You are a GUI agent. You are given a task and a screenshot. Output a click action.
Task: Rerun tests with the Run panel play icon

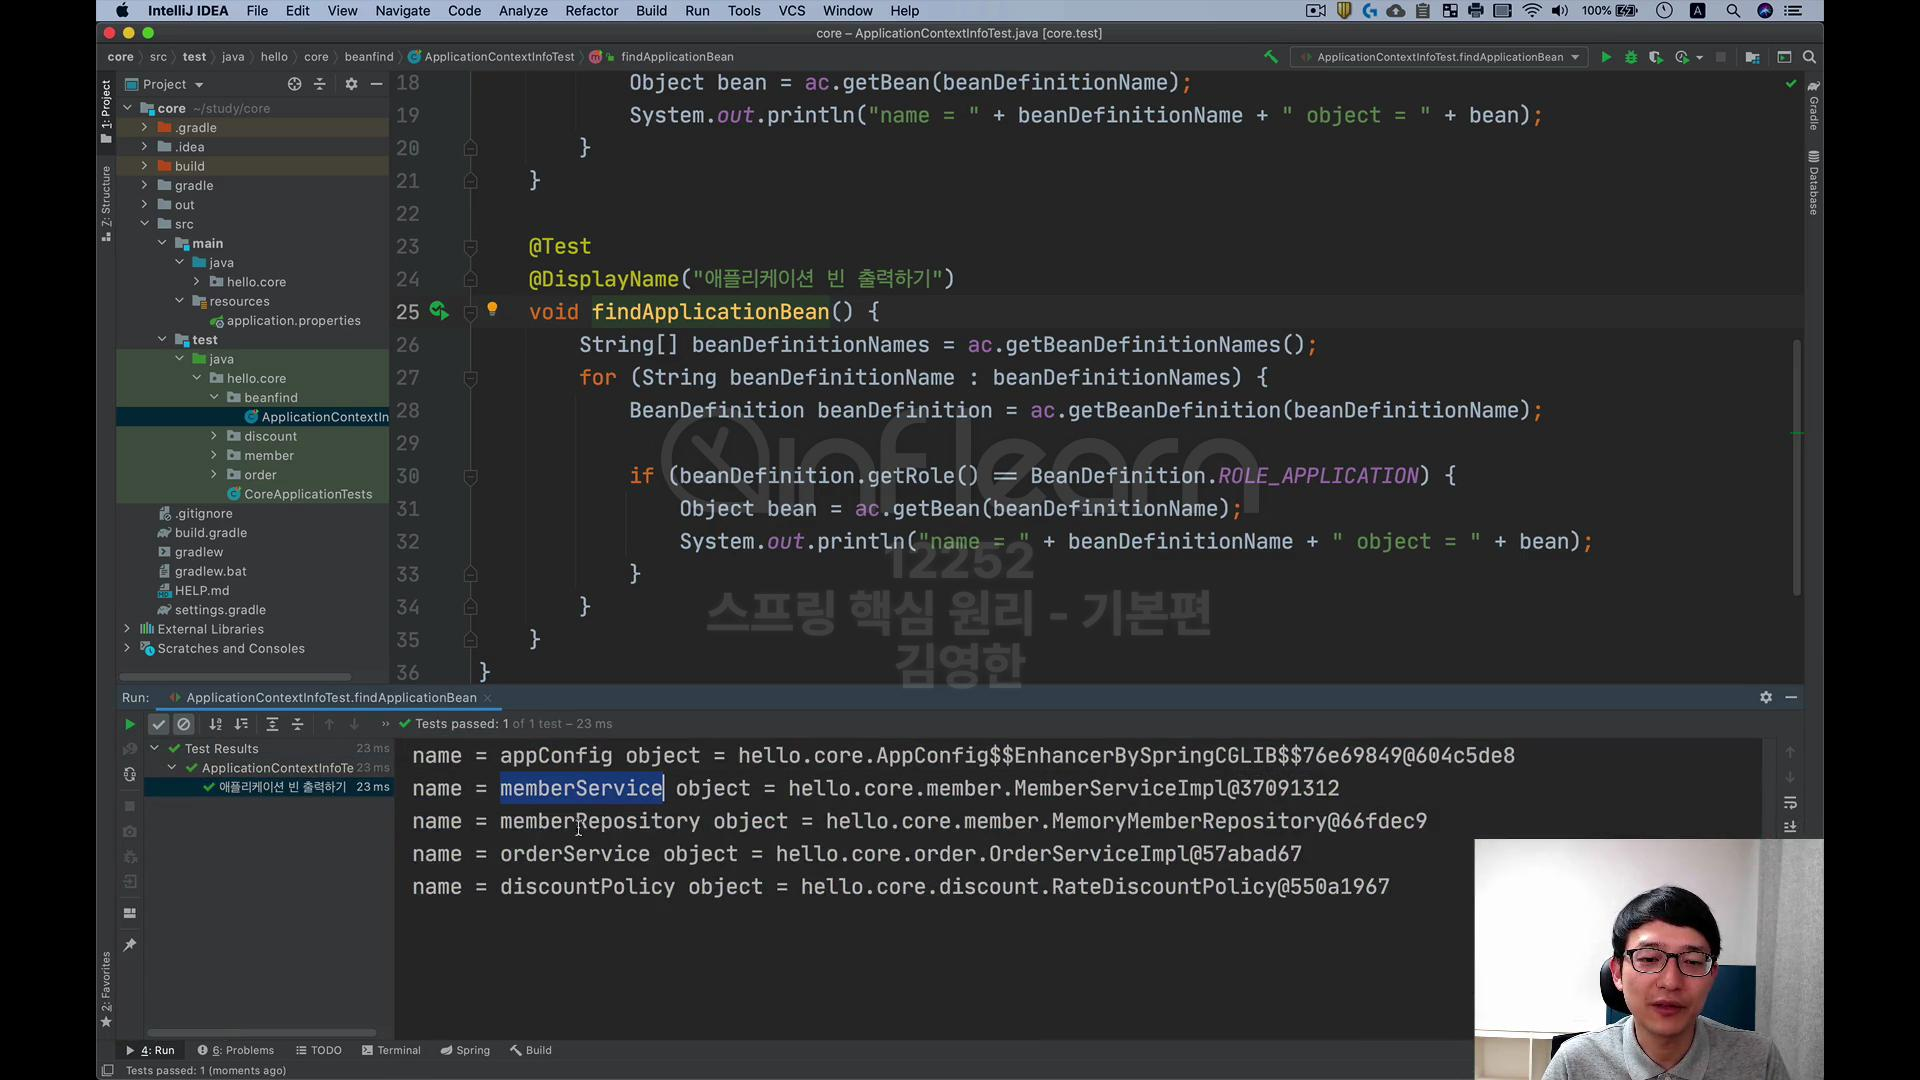click(129, 724)
